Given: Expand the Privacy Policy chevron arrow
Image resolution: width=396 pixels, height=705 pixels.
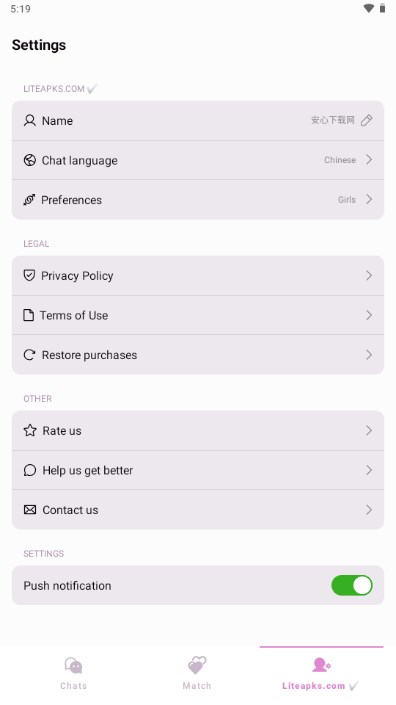Looking at the screenshot, I should [x=369, y=275].
